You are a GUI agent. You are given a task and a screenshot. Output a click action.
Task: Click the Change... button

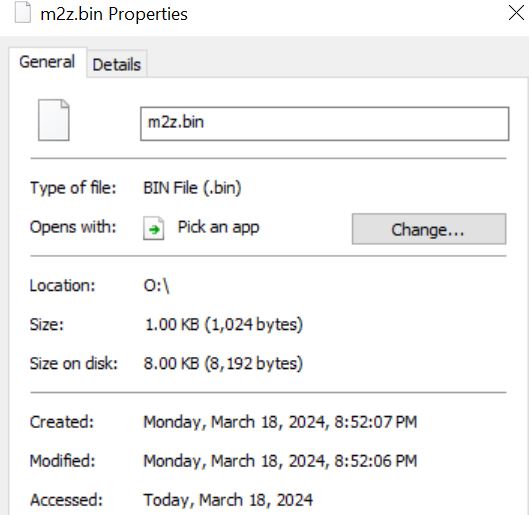tap(429, 229)
